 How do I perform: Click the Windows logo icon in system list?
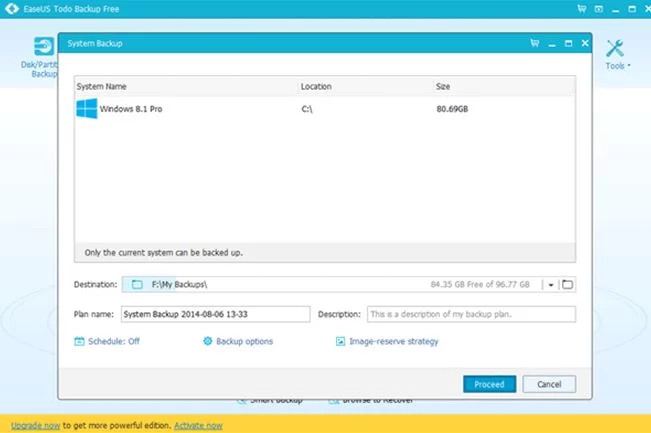tap(86, 108)
